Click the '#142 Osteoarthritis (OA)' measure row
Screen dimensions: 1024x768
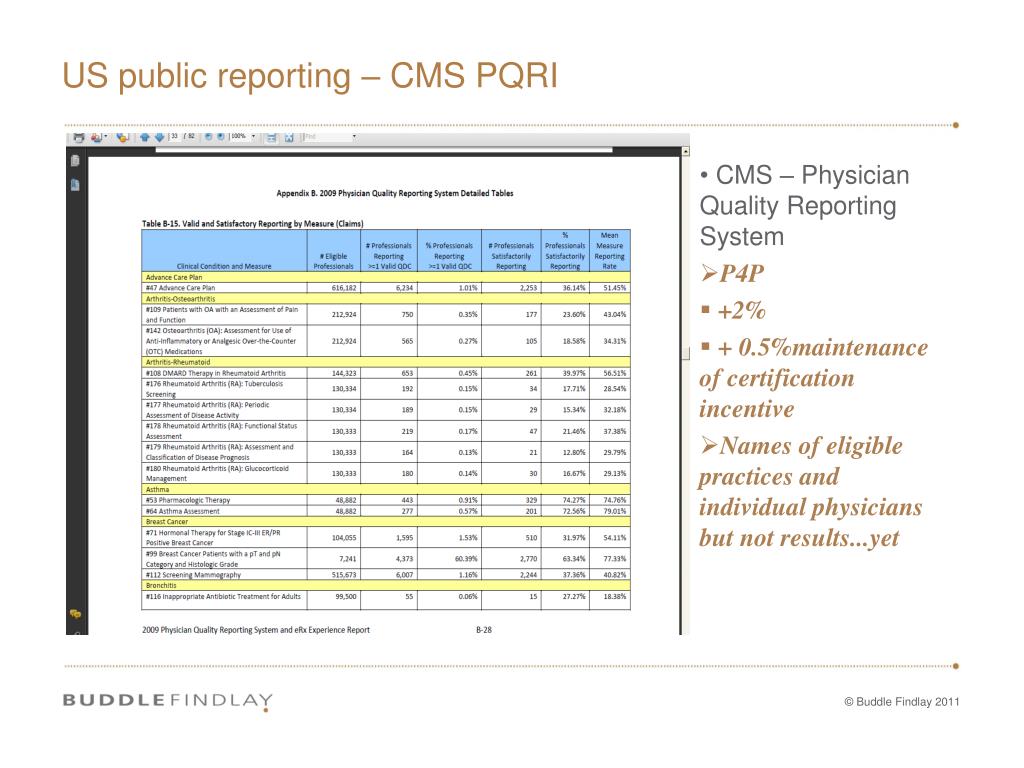[386, 341]
